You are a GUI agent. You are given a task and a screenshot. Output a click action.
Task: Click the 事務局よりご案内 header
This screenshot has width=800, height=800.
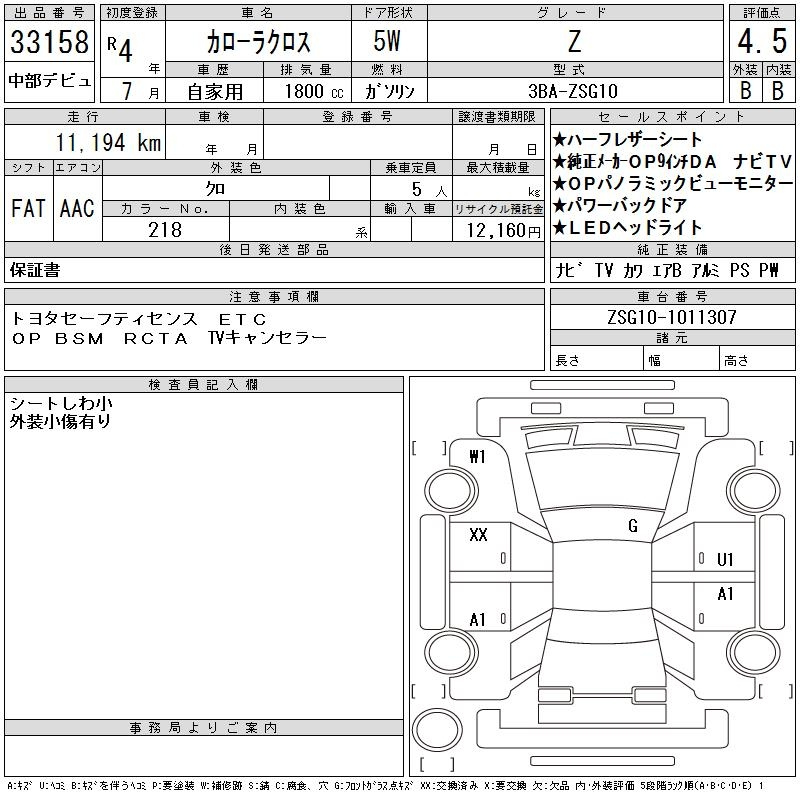point(204,728)
